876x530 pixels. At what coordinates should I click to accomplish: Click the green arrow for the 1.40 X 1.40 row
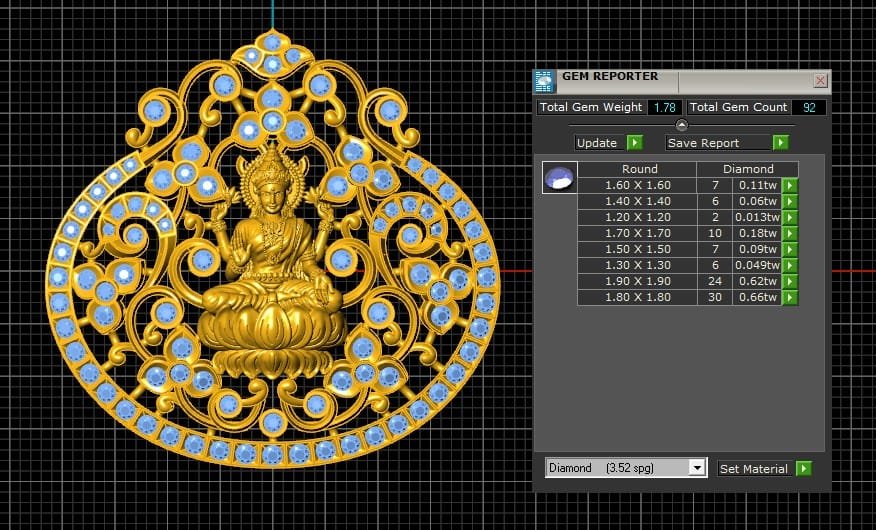[790, 201]
